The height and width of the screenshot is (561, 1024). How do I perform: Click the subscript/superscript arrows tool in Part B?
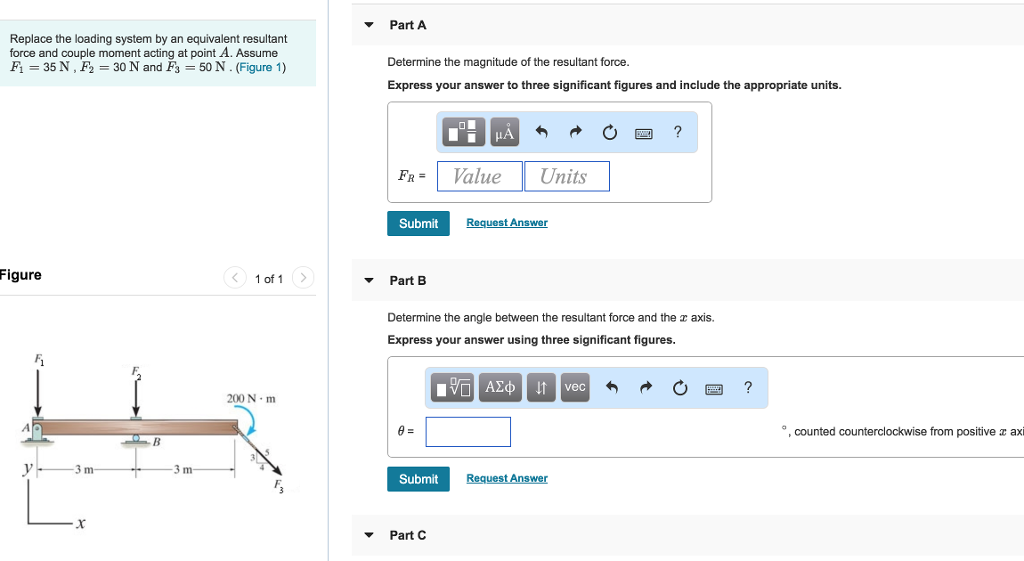[x=541, y=387]
